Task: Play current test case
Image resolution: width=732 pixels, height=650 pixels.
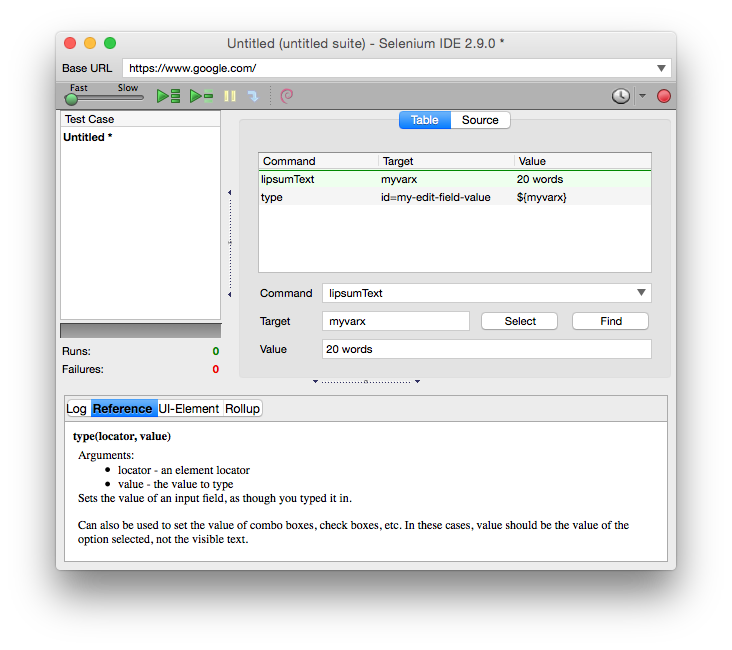Action: pyautogui.click(x=201, y=96)
